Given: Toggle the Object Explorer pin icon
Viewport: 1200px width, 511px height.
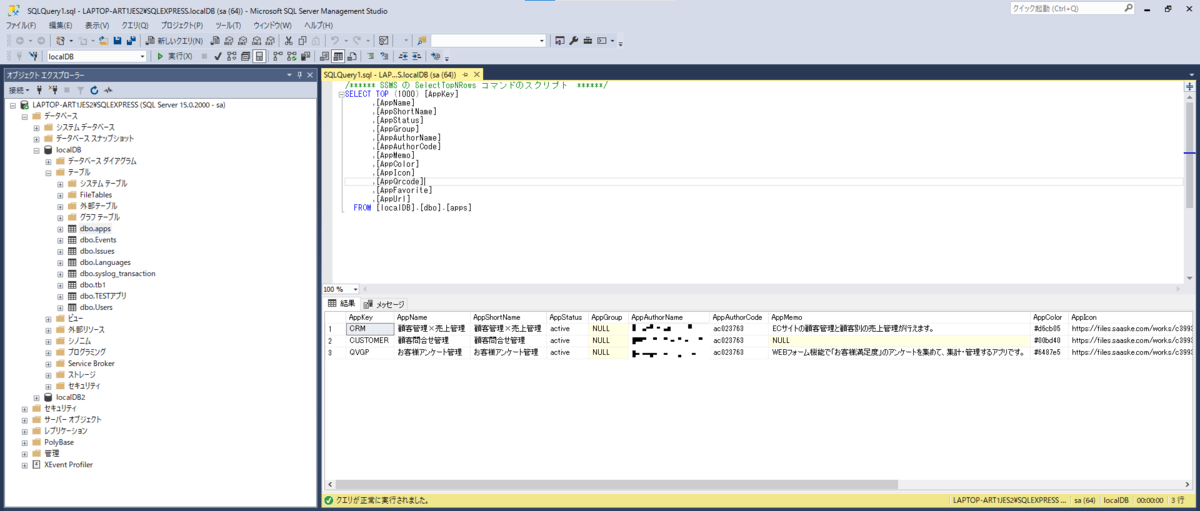Looking at the screenshot, I should coord(299,75).
